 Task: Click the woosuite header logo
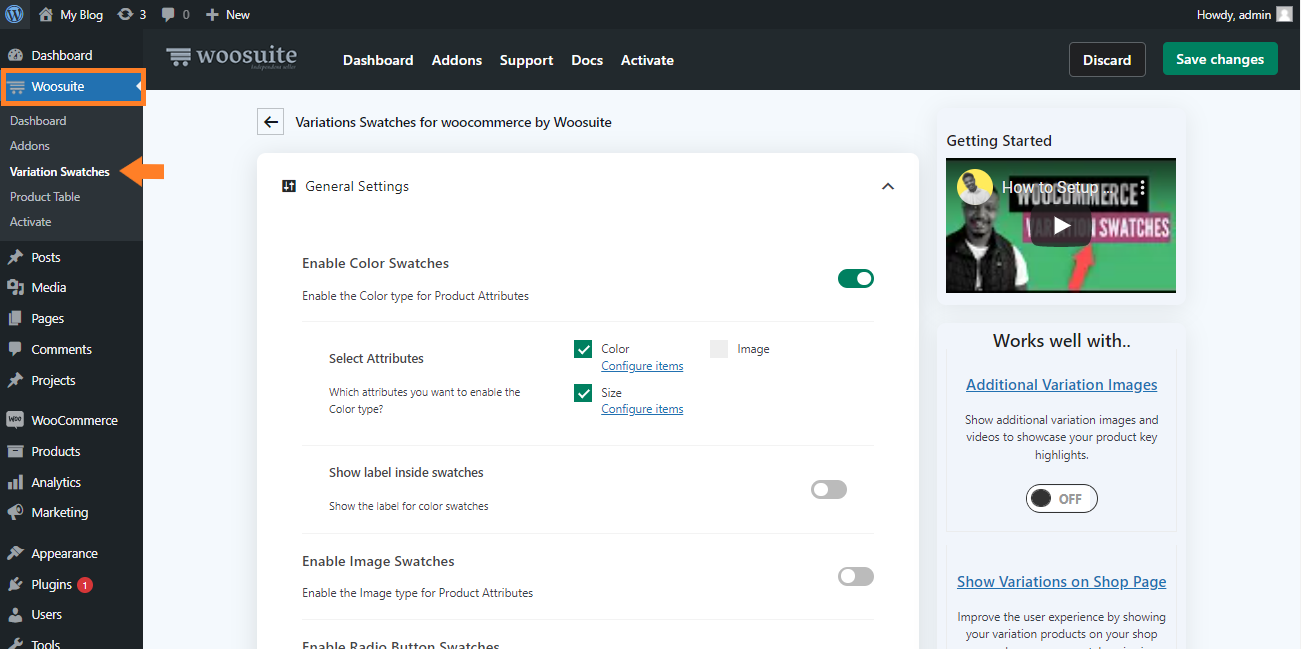[231, 57]
